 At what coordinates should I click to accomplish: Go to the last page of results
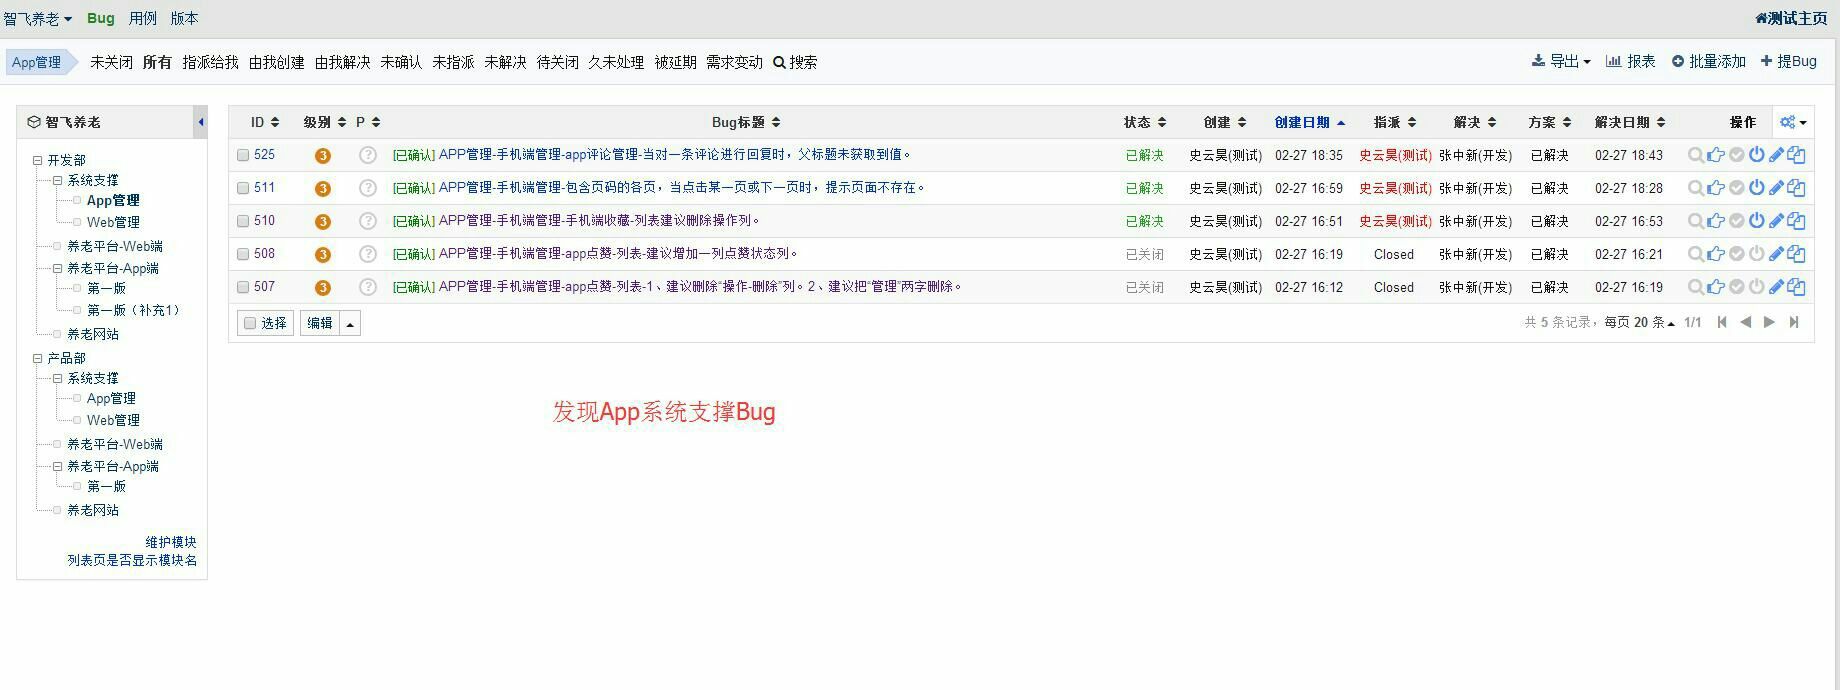pyautogui.click(x=1794, y=322)
